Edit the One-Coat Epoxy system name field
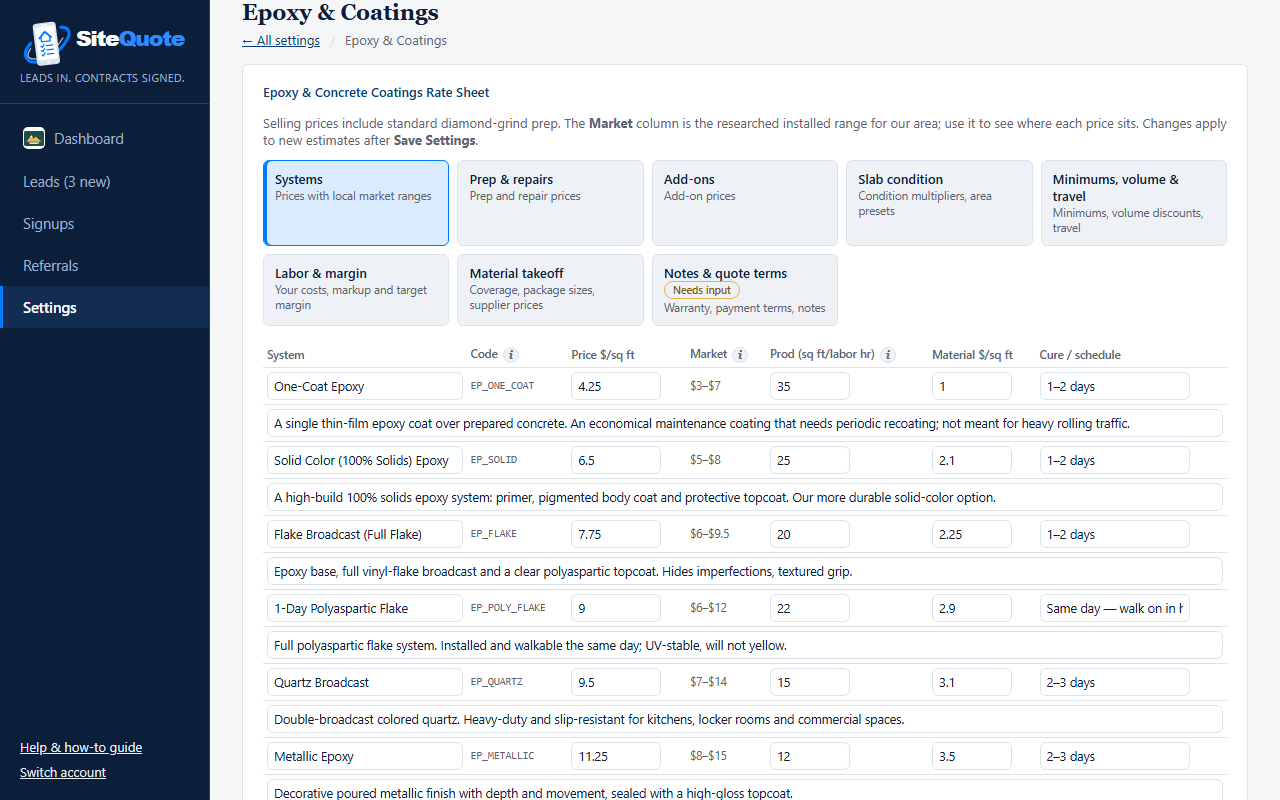 [365, 387]
